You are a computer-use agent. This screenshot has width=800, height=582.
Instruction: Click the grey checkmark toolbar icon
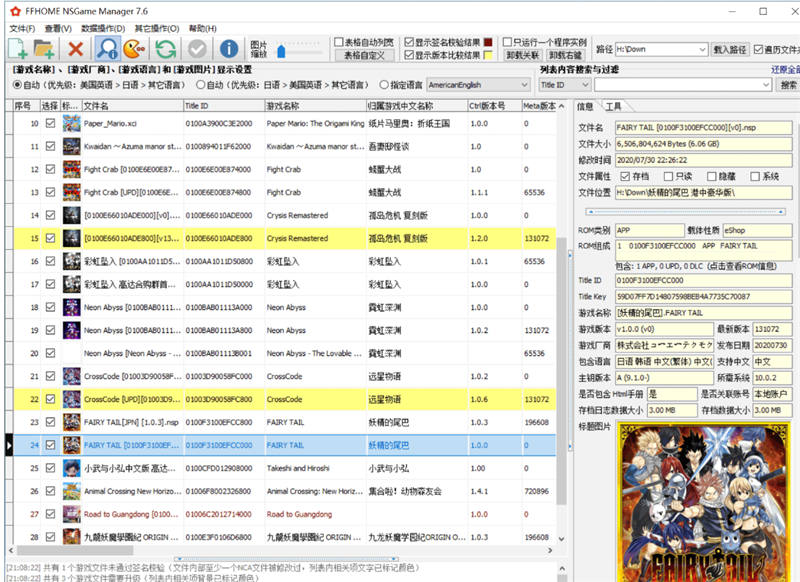point(197,49)
